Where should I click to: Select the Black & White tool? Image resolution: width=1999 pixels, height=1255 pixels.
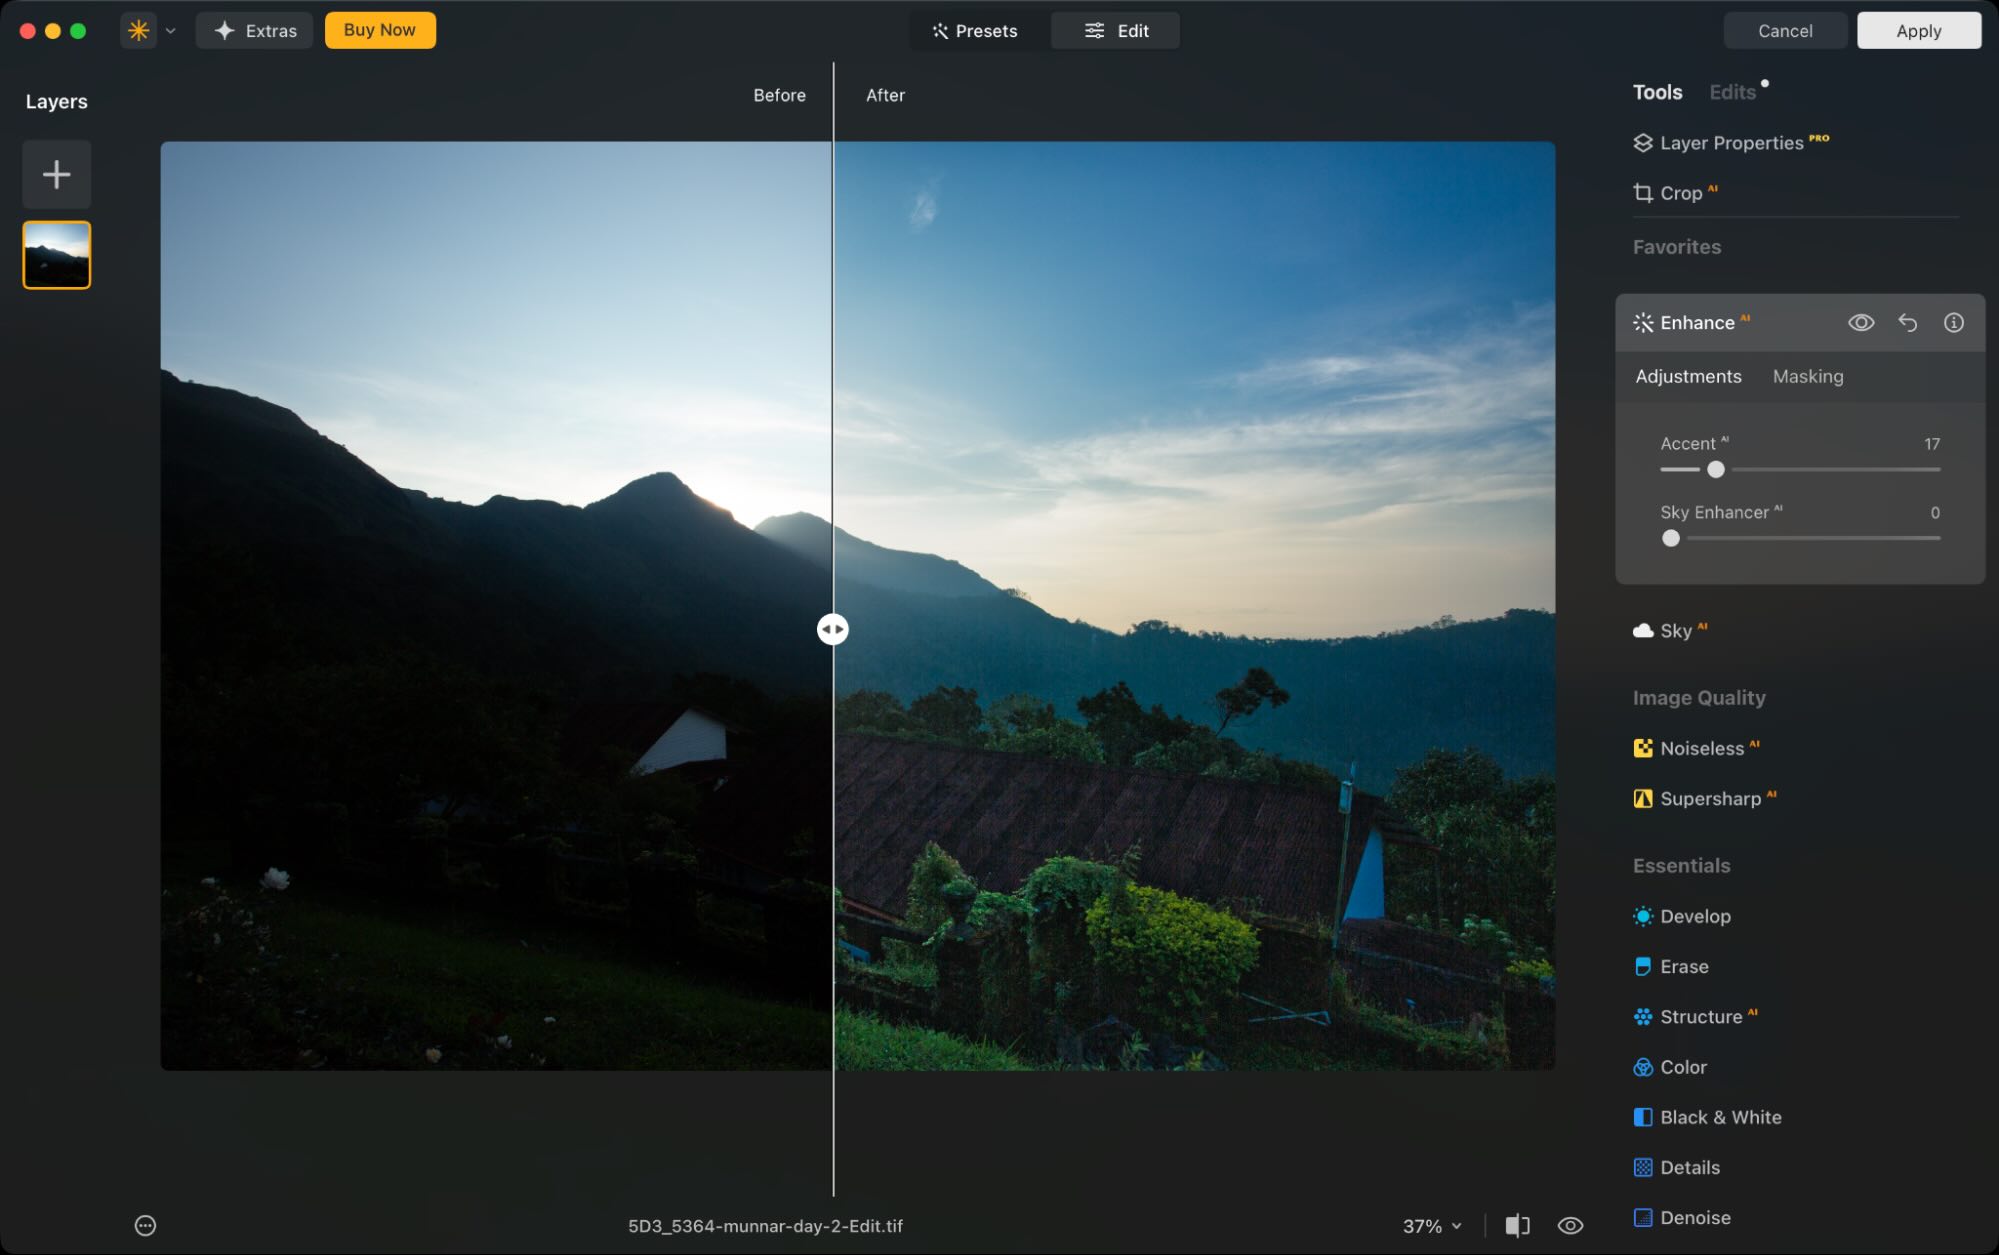1720,1117
